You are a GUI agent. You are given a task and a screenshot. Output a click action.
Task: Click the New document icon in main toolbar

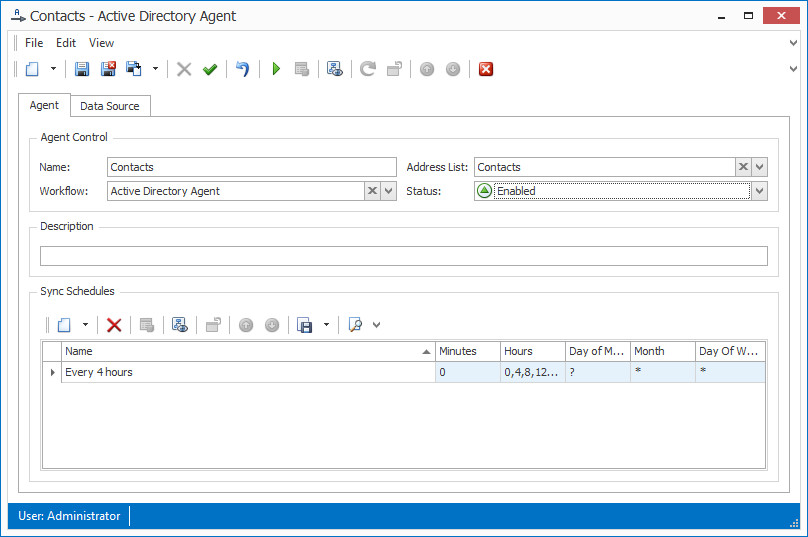pos(32,69)
